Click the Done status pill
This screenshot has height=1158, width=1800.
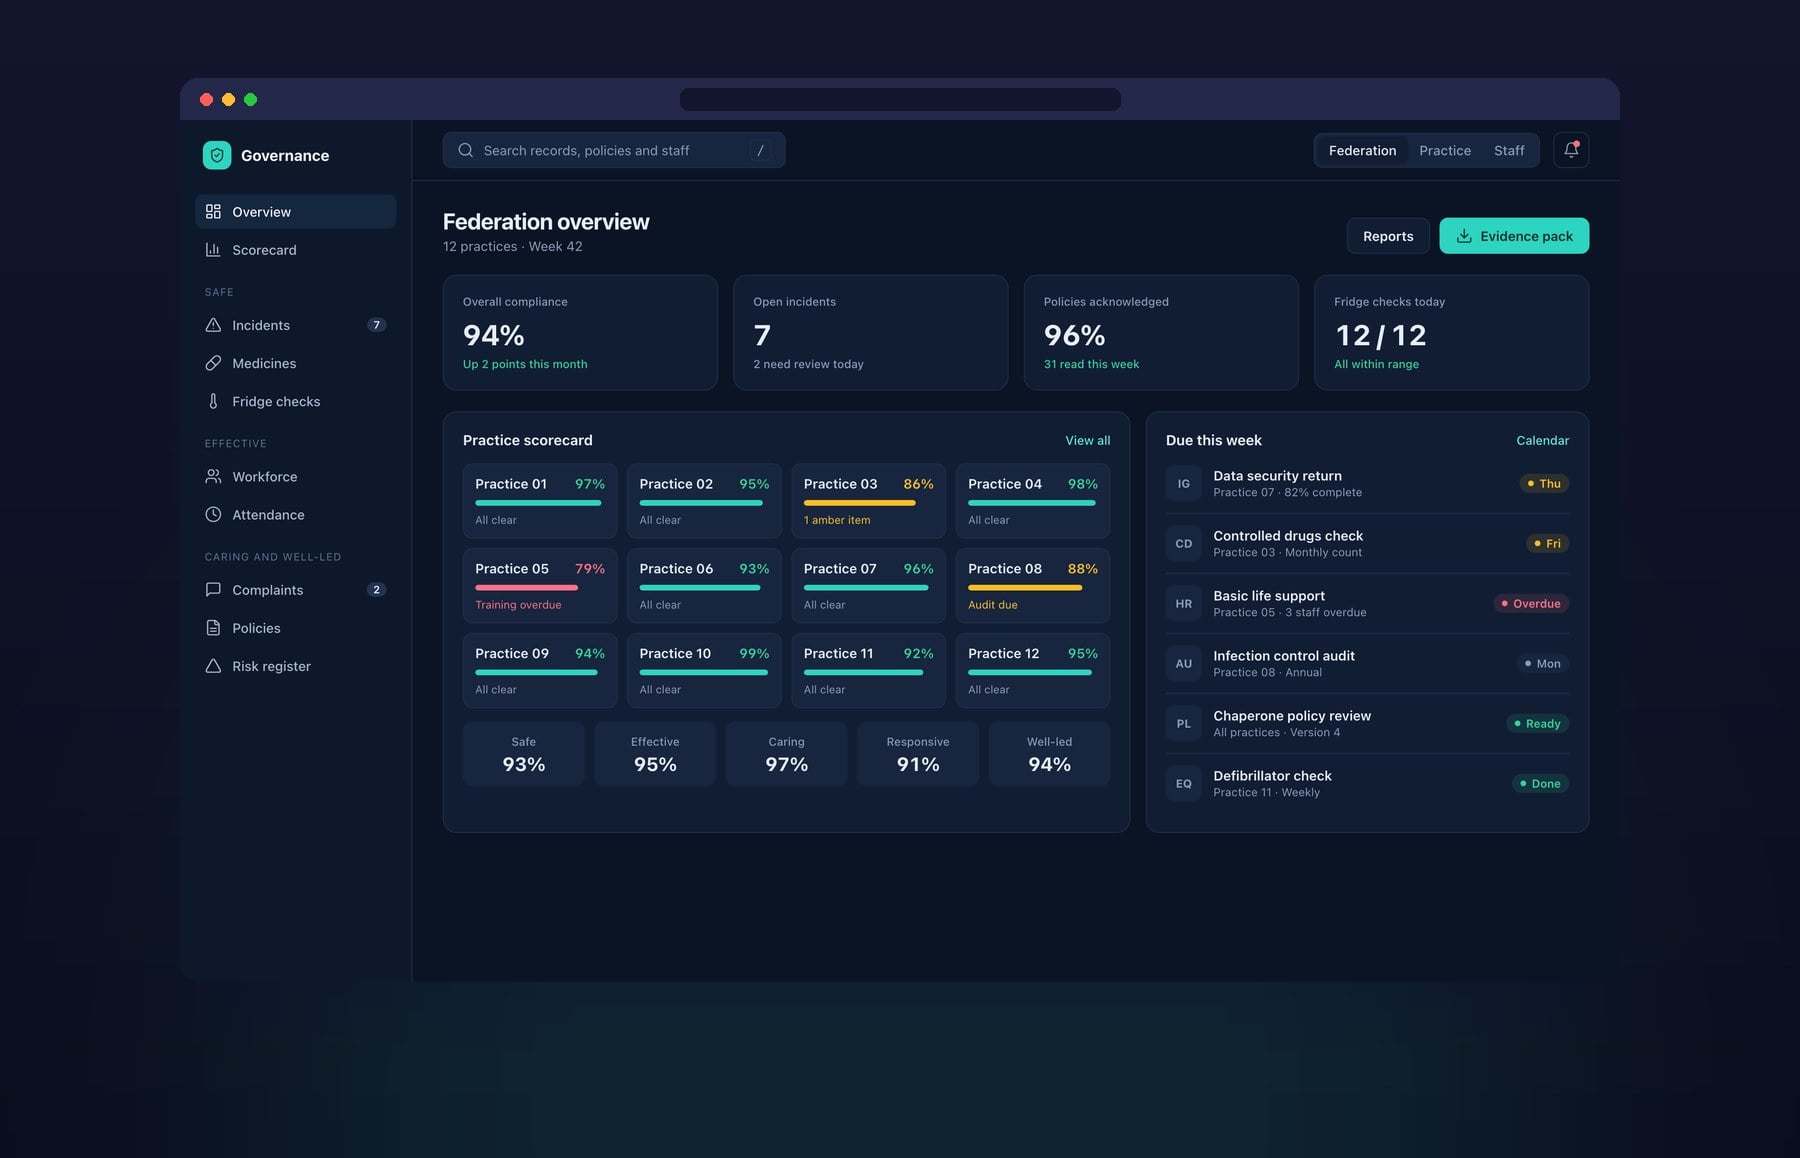[1540, 784]
